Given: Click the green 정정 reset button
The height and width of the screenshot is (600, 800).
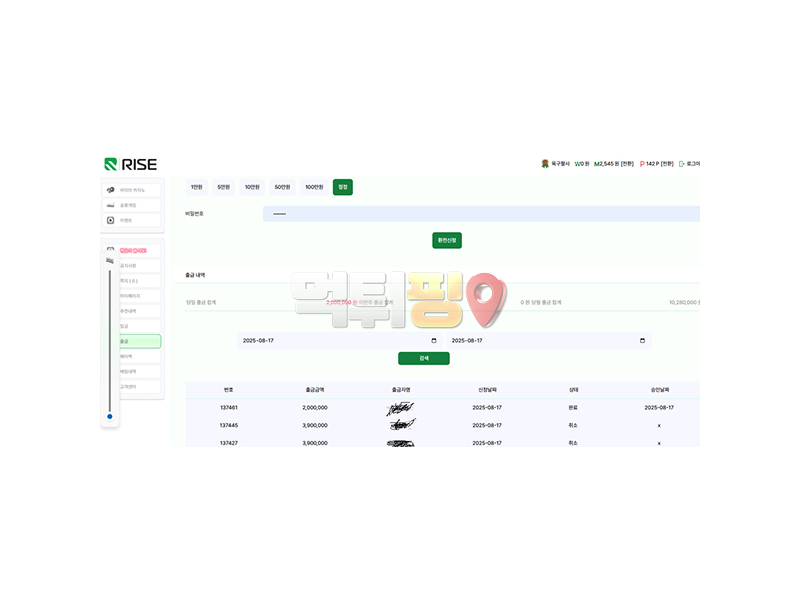Looking at the screenshot, I should pyautogui.click(x=343, y=187).
